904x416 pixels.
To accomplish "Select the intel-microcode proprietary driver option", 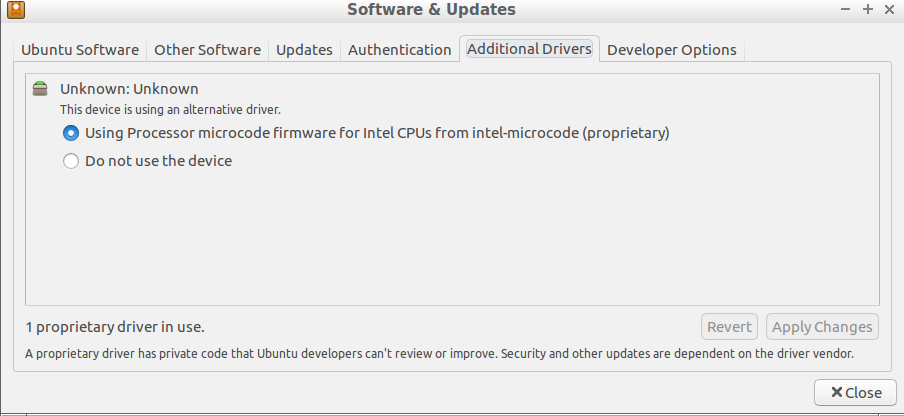I will [x=366, y=133].
